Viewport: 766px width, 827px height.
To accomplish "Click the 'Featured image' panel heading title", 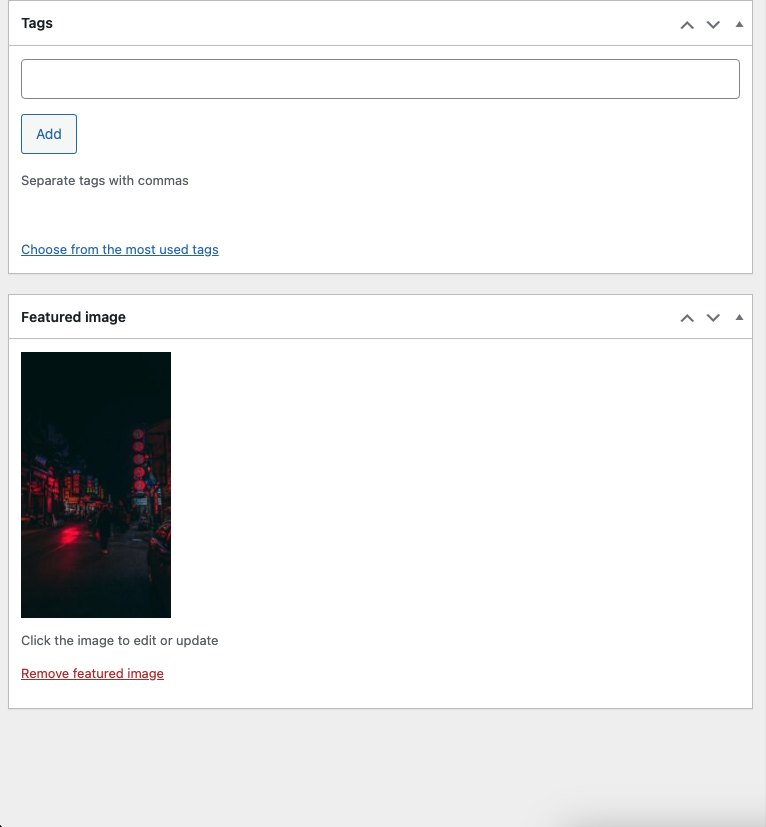I will pyautogui.click(x=73, y=317).
